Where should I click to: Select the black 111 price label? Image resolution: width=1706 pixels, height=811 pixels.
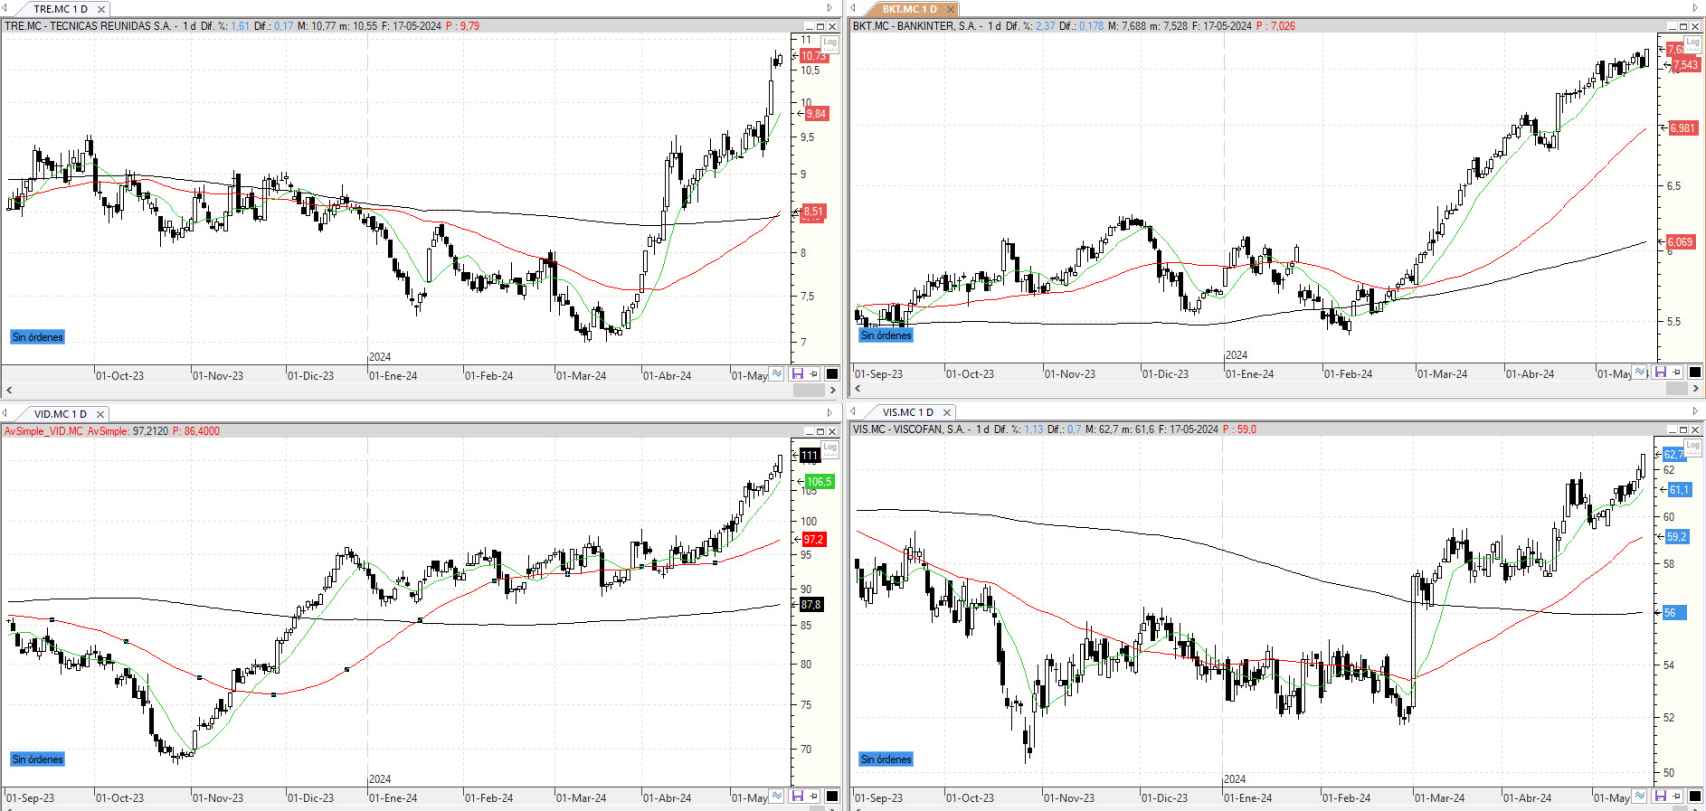(810, 456)
